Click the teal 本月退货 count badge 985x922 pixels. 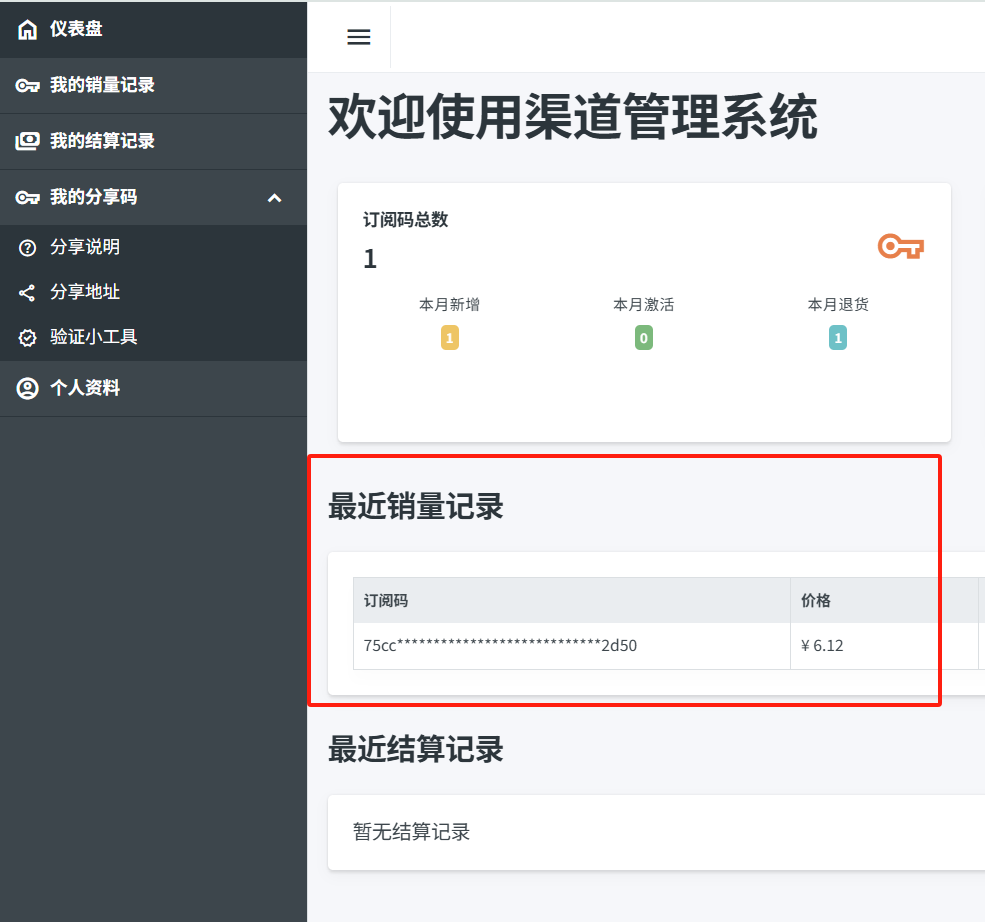(838, 339)
